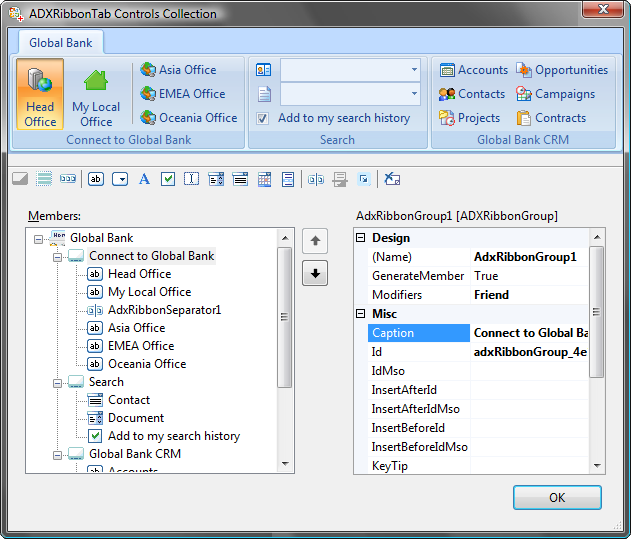Click the delete control toolbar icon
The width and height of the screenshot is (631, 539).
pyautogui.click(x=392, y=179)
